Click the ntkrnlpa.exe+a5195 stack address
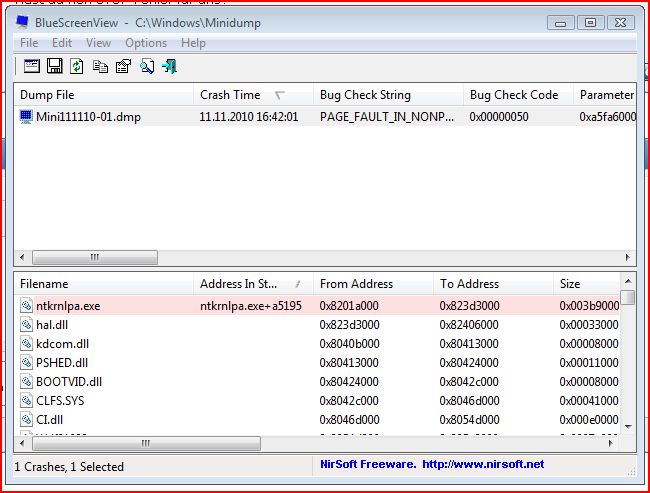The width and height of the screenshot is (650, 493). pyautogui.click(x=251, y=306)
